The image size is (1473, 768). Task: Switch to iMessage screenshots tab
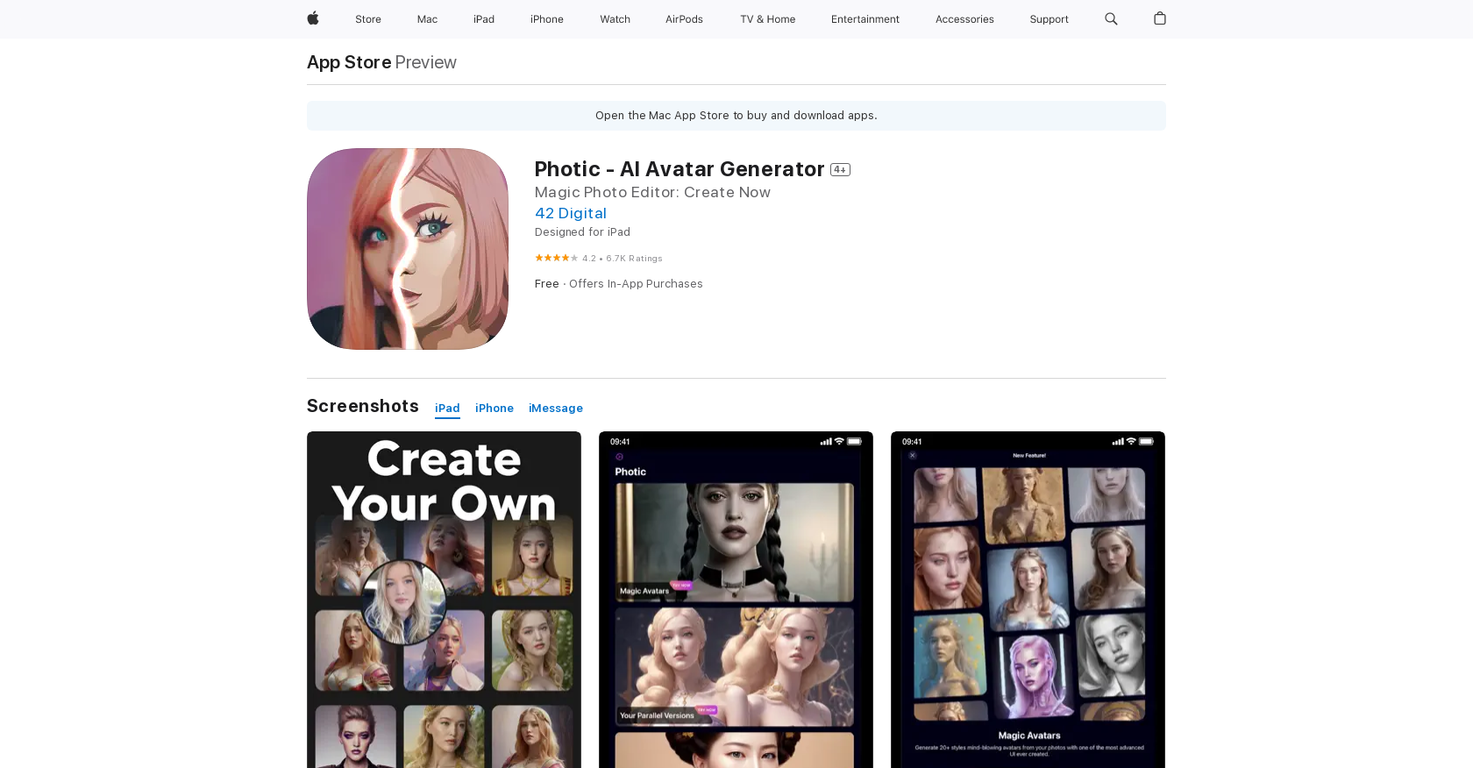[x=556, y=408]
